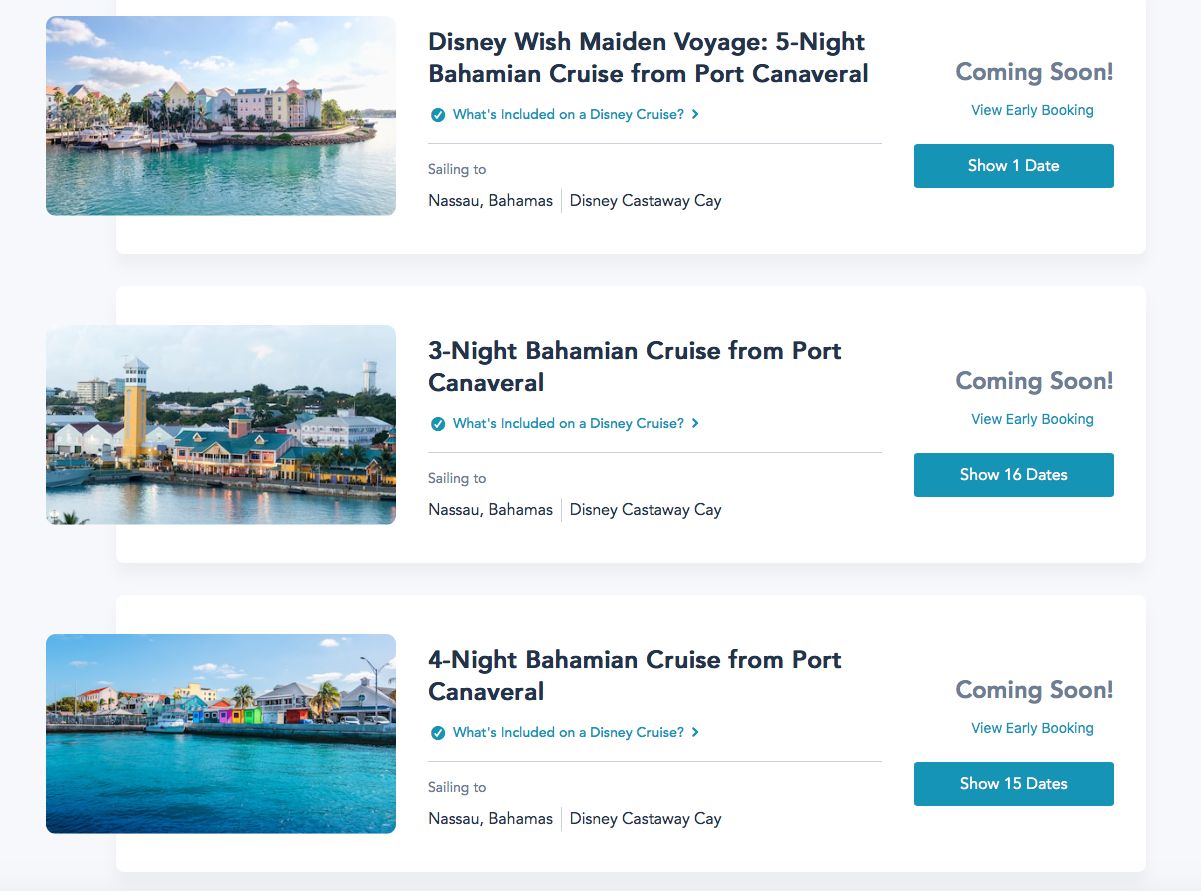Click chevron arrow after 3-Night What's Included
The width and height of the screenshot is (1201, 891).
[695, 424]
